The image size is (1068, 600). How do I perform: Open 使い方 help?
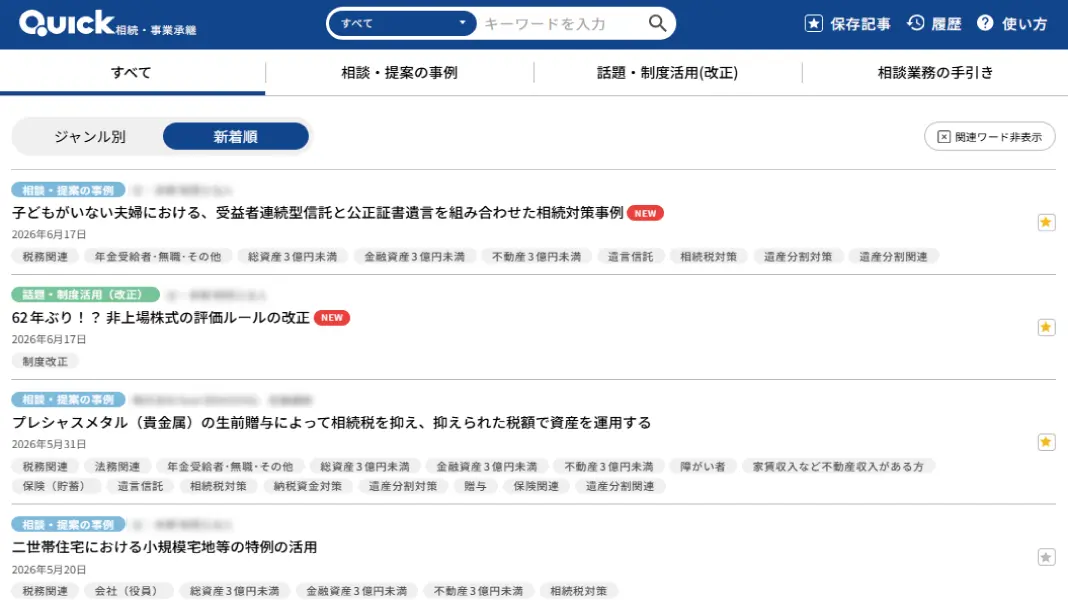click(1012, 24)
